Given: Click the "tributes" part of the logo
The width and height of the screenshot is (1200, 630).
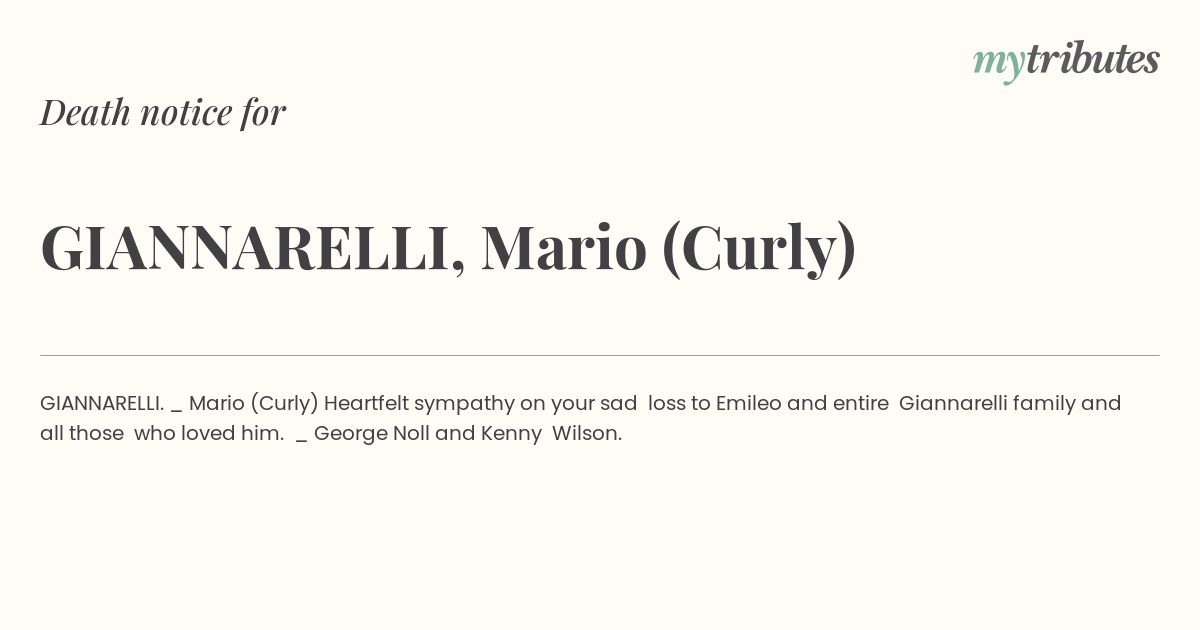Looking at the screenshot, I should click(1093, 58).
